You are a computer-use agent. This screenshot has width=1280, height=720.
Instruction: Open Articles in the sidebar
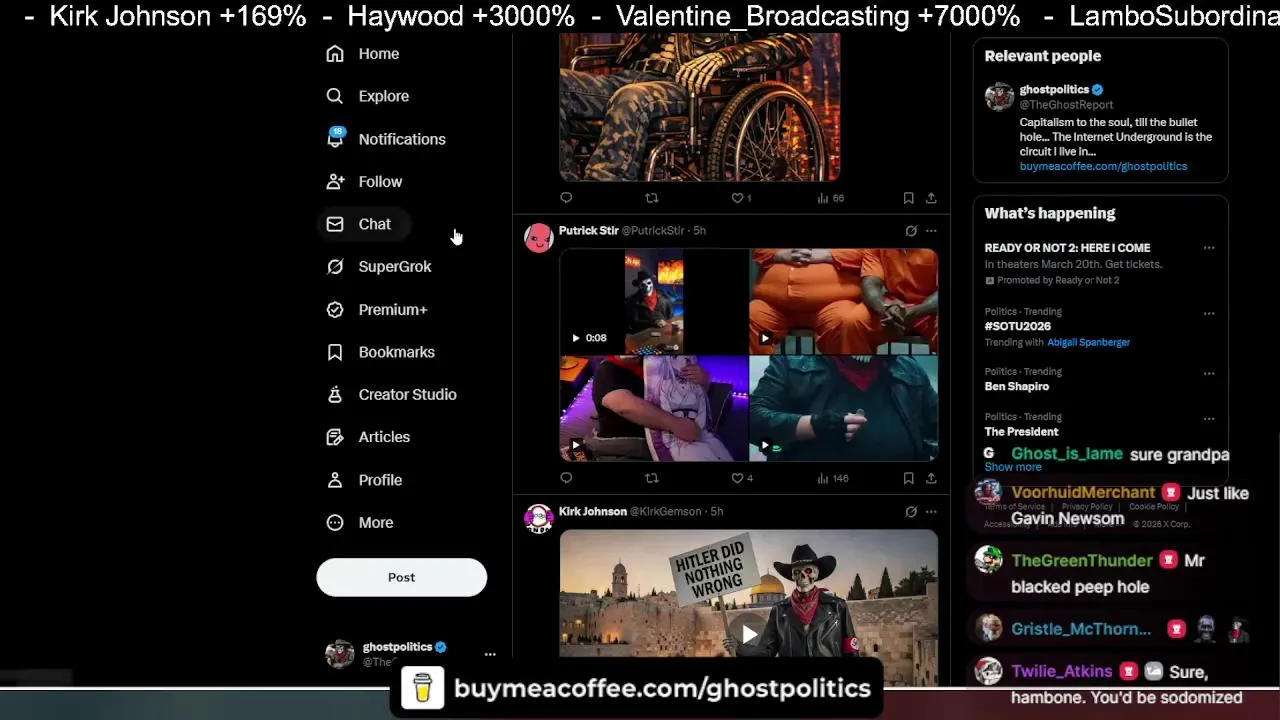368,437
